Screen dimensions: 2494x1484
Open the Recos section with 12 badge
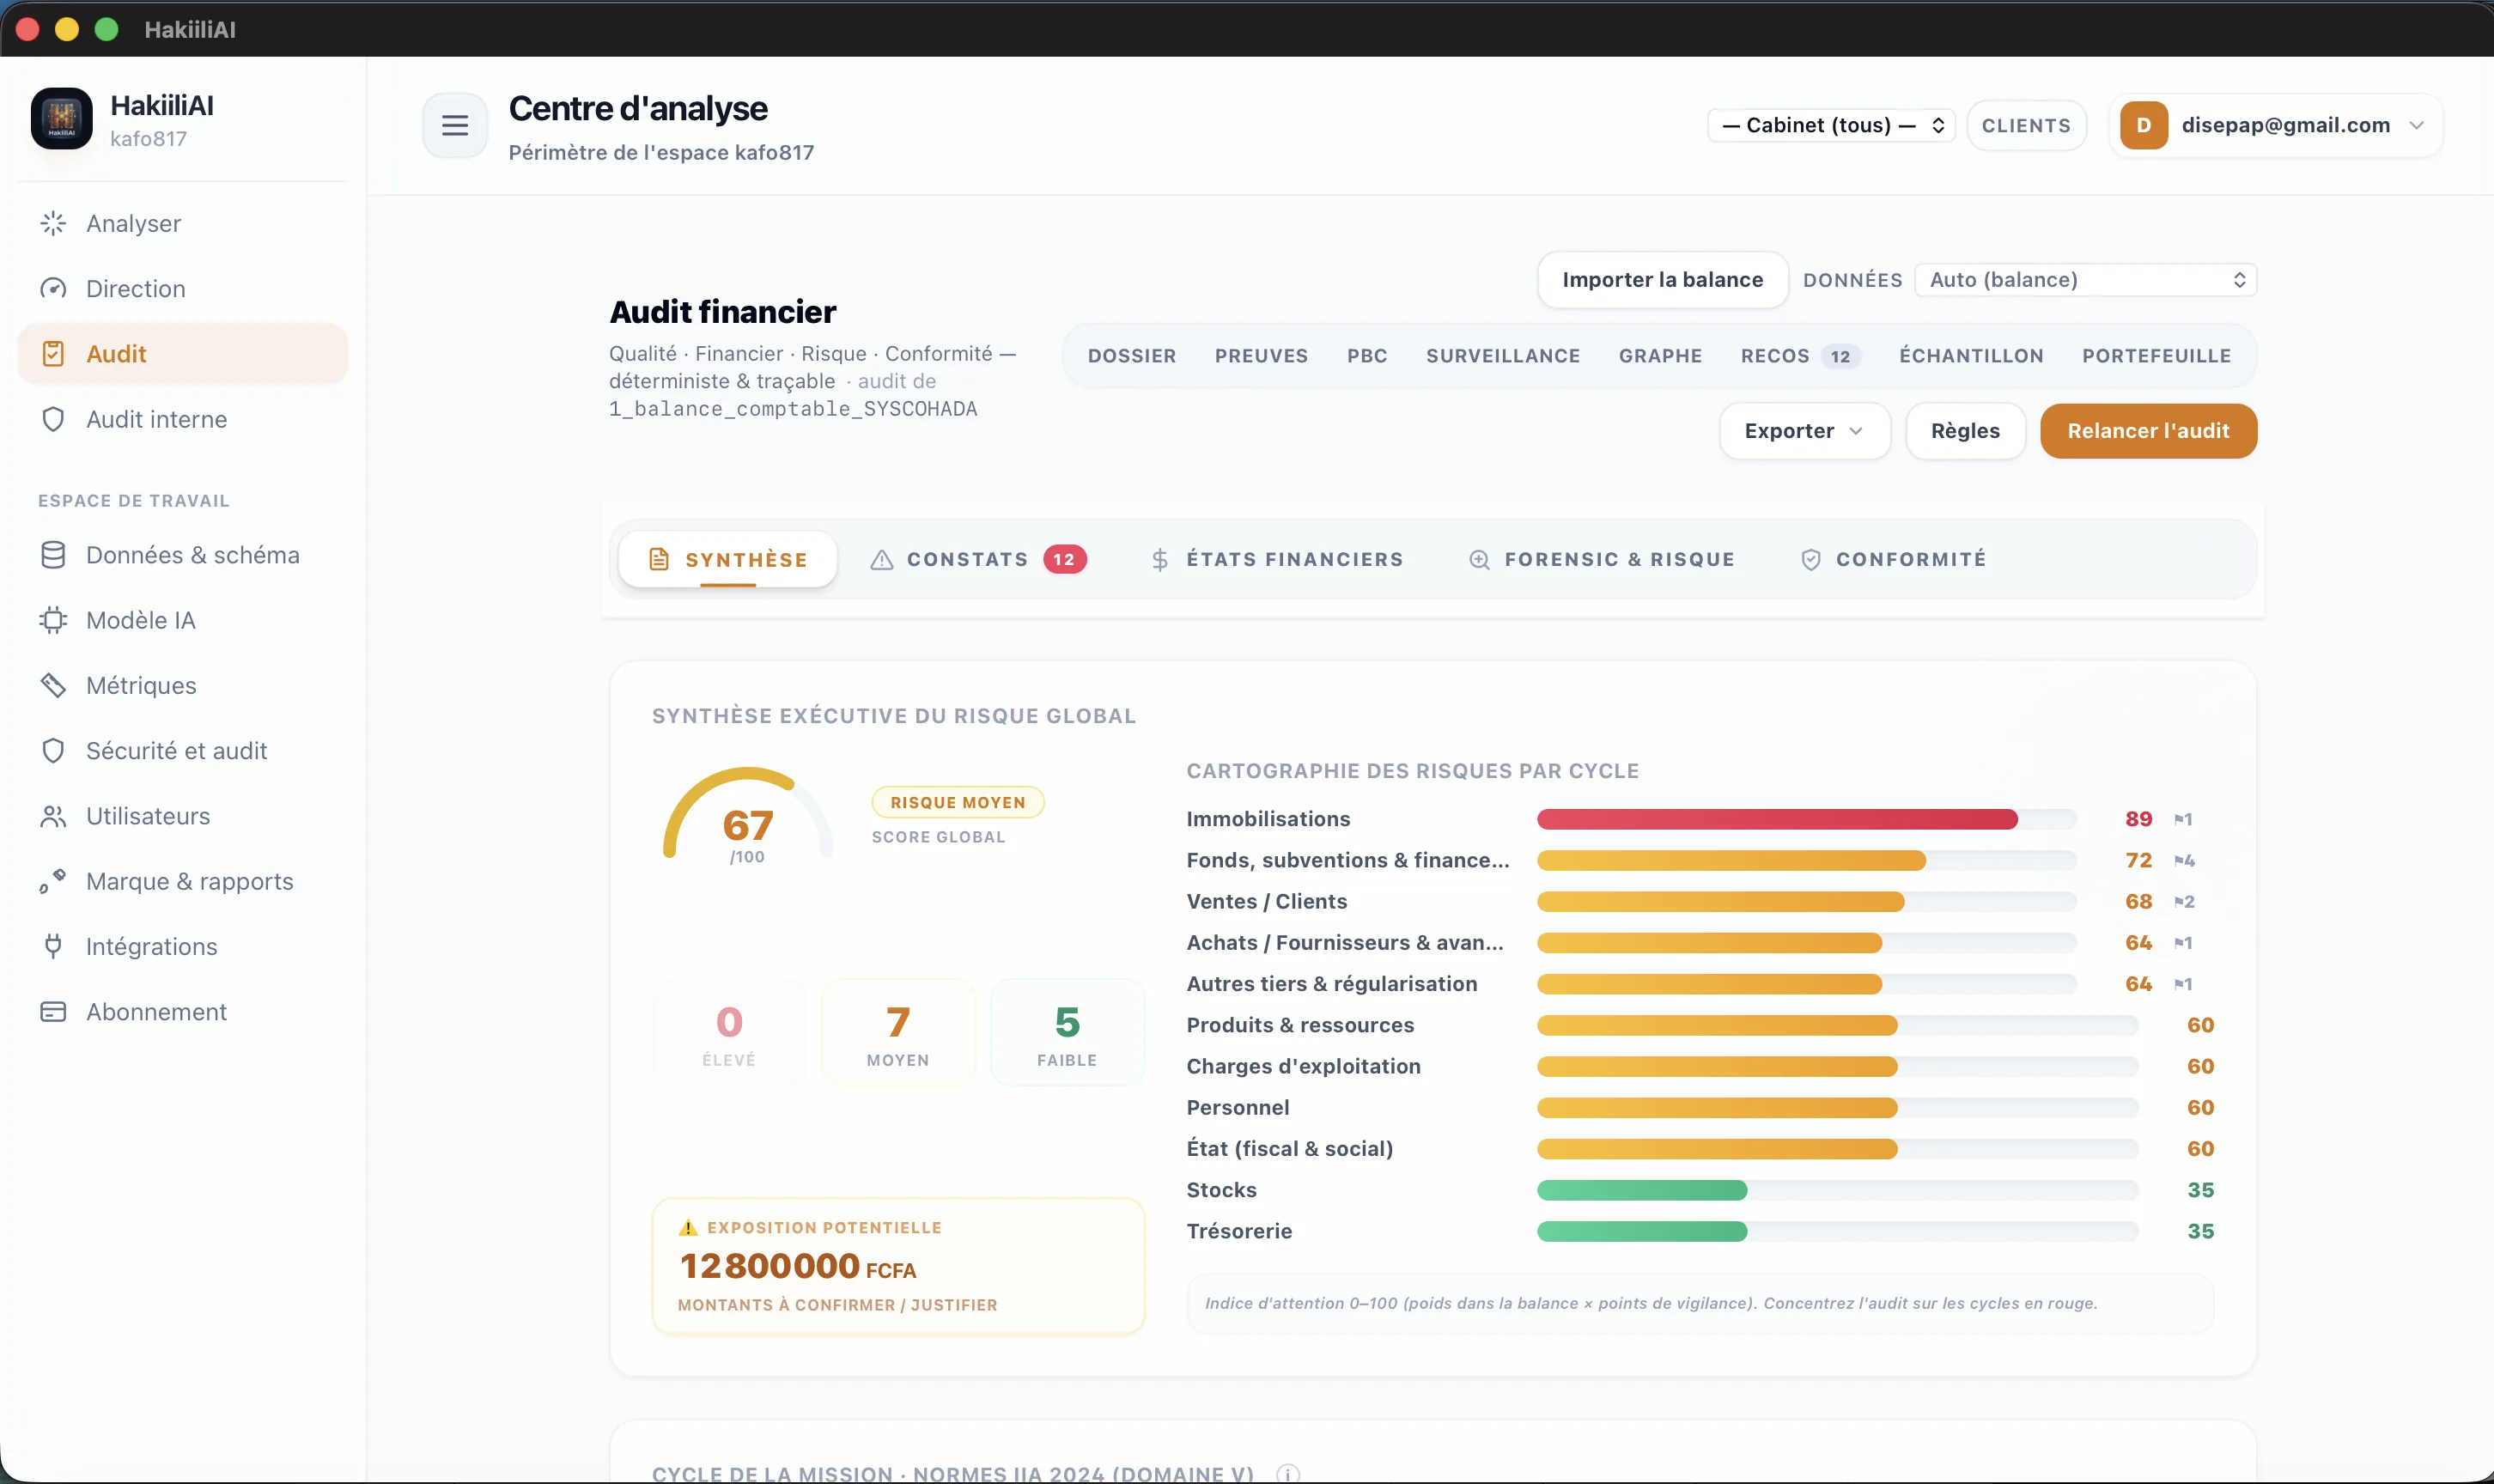tap(1800, 356)
